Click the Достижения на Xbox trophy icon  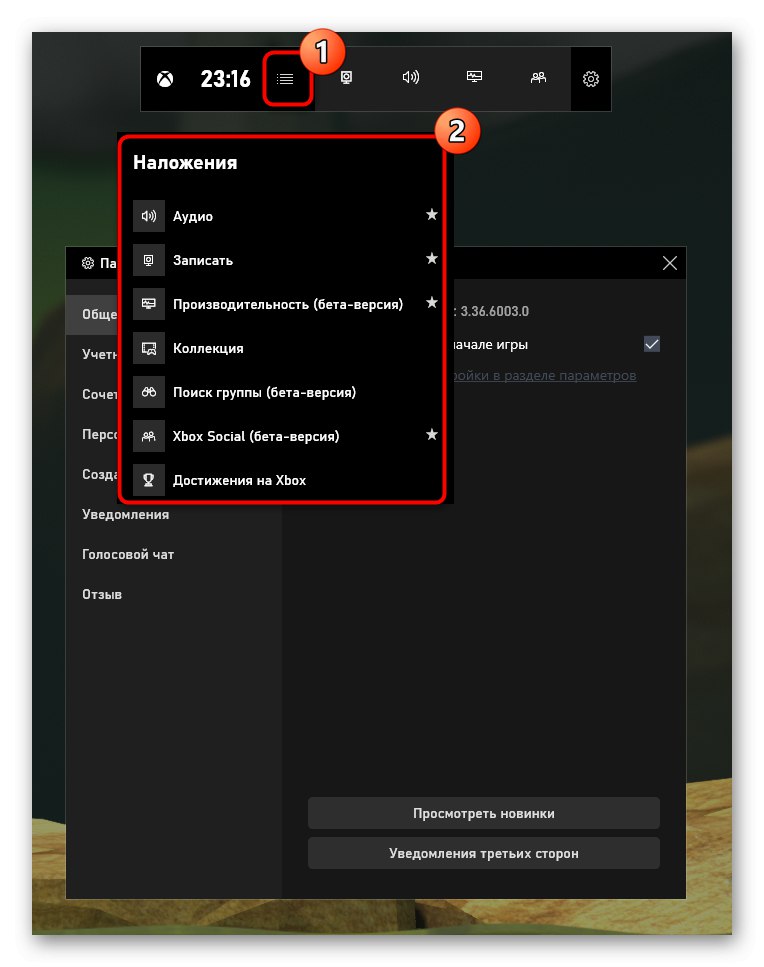coord(149,480)
